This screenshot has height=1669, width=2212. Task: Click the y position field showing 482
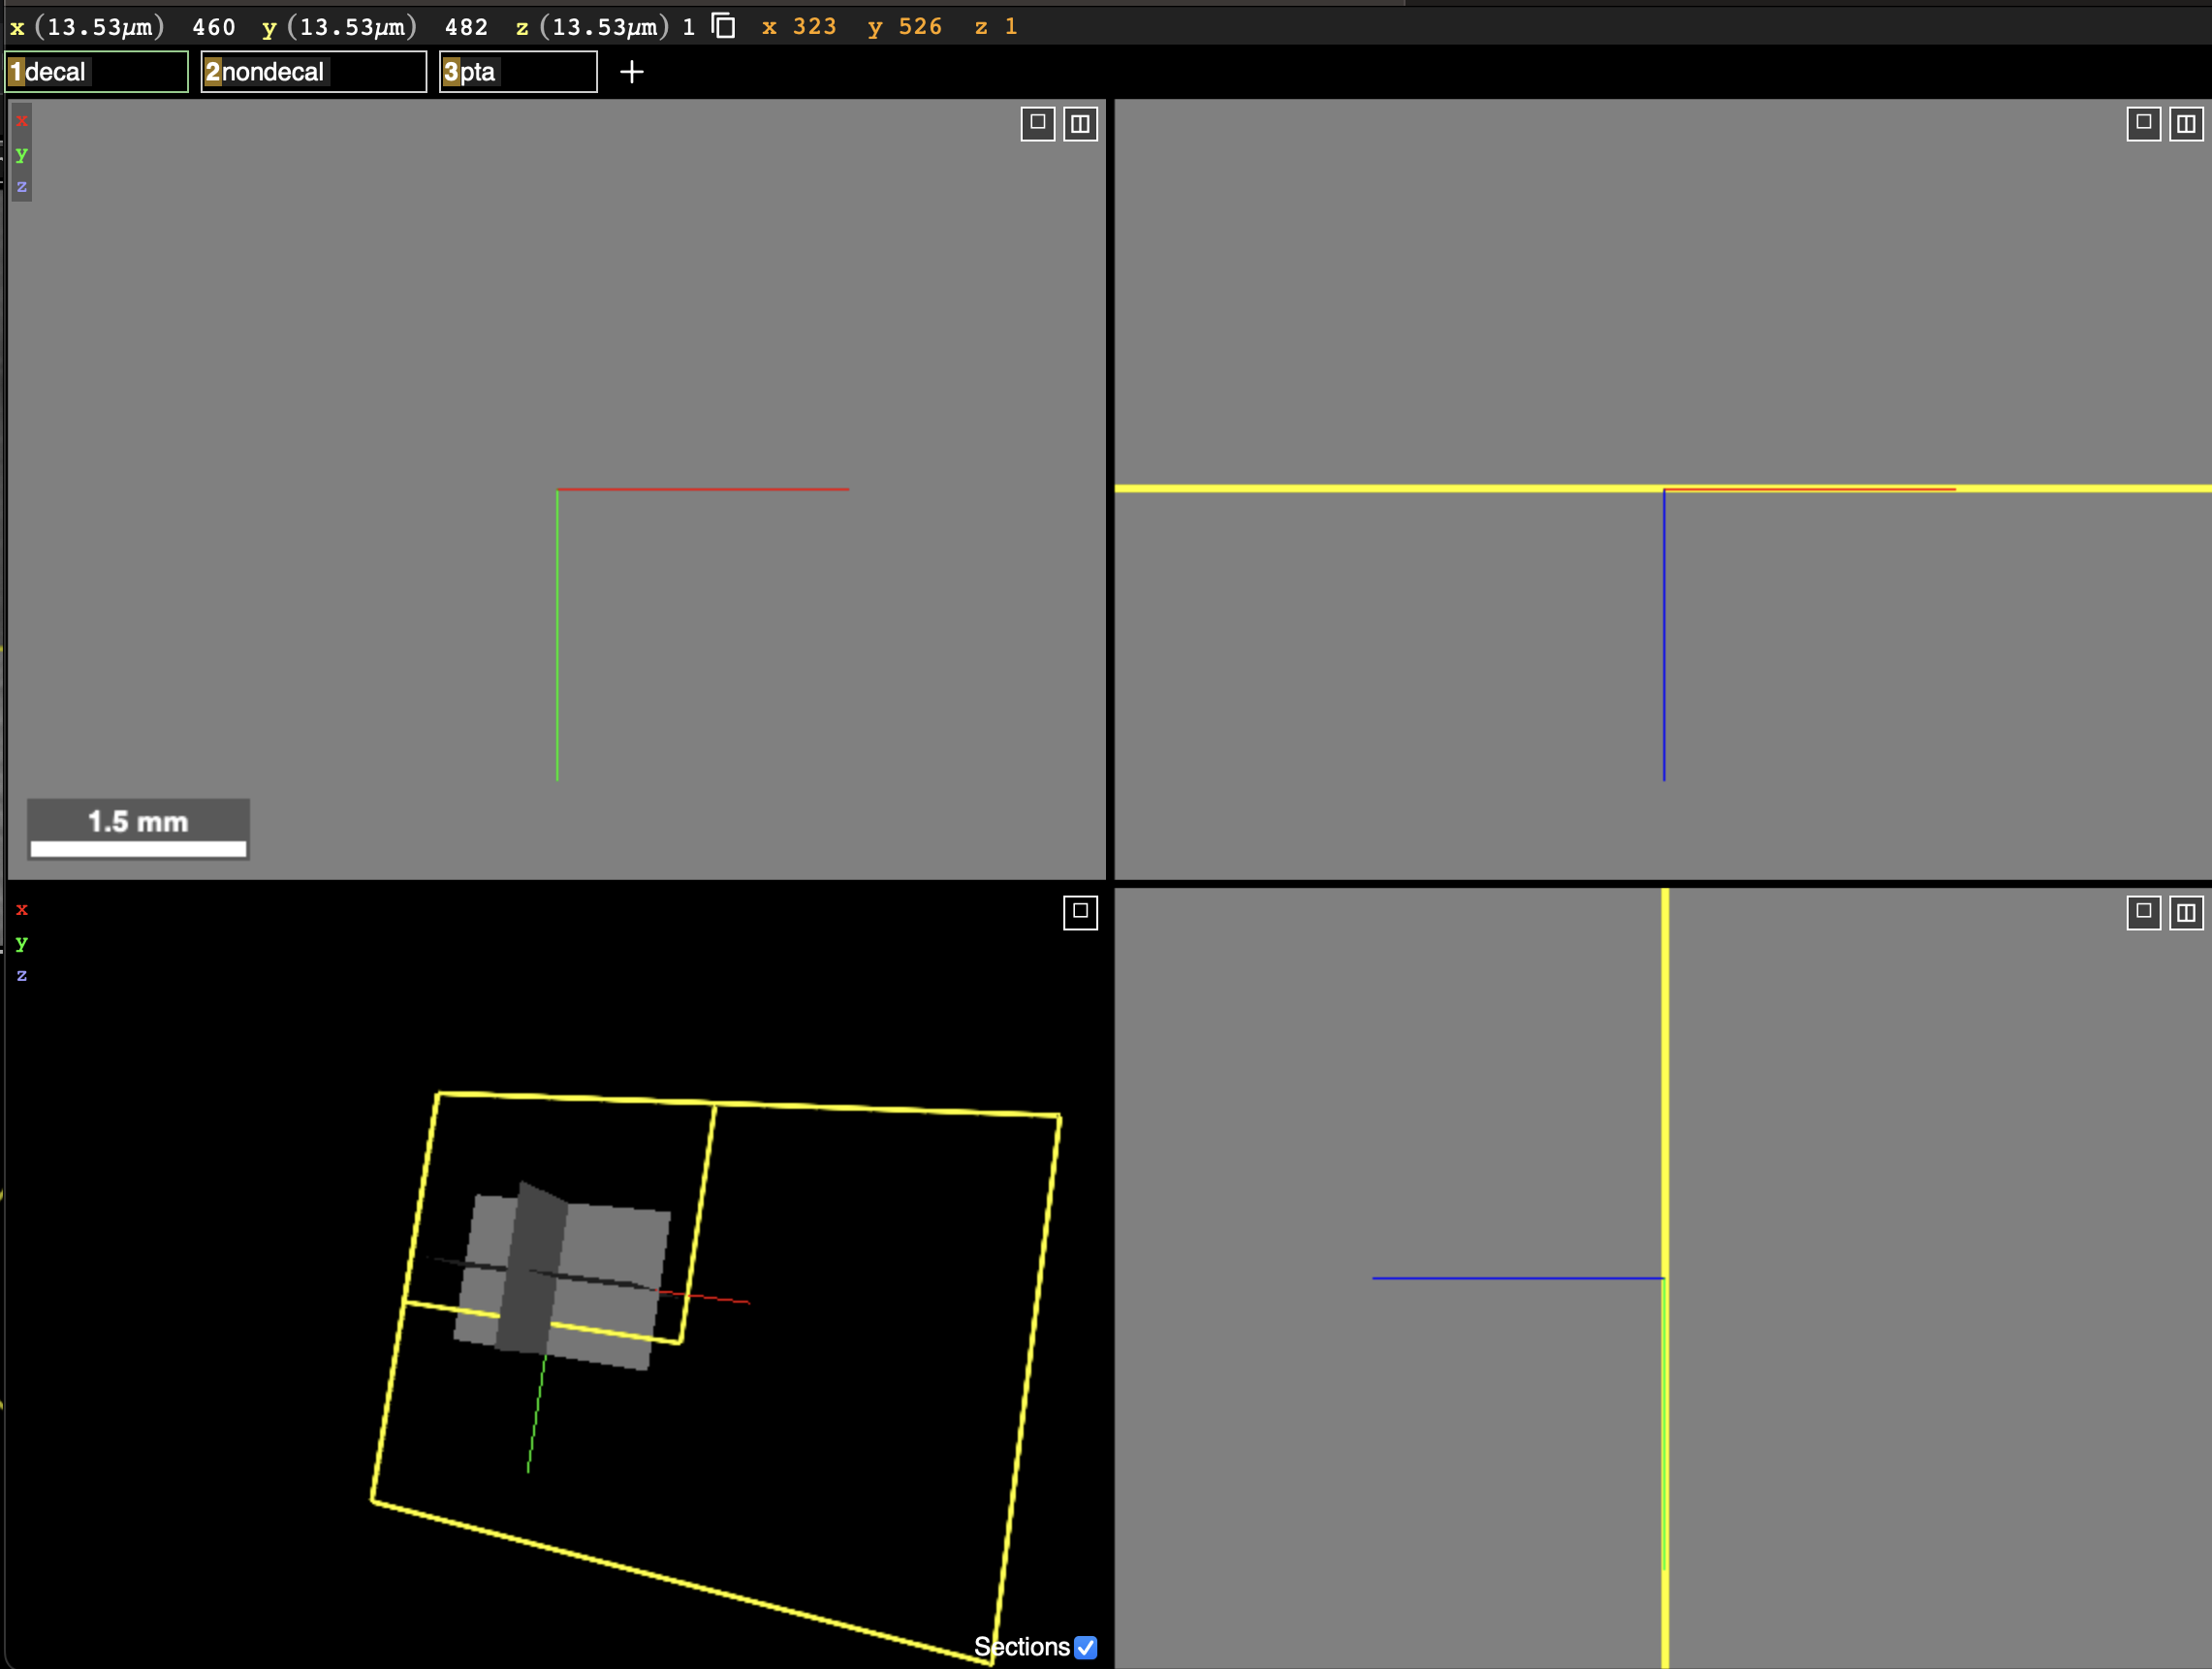pyautogui.click(x=466, y=27)
